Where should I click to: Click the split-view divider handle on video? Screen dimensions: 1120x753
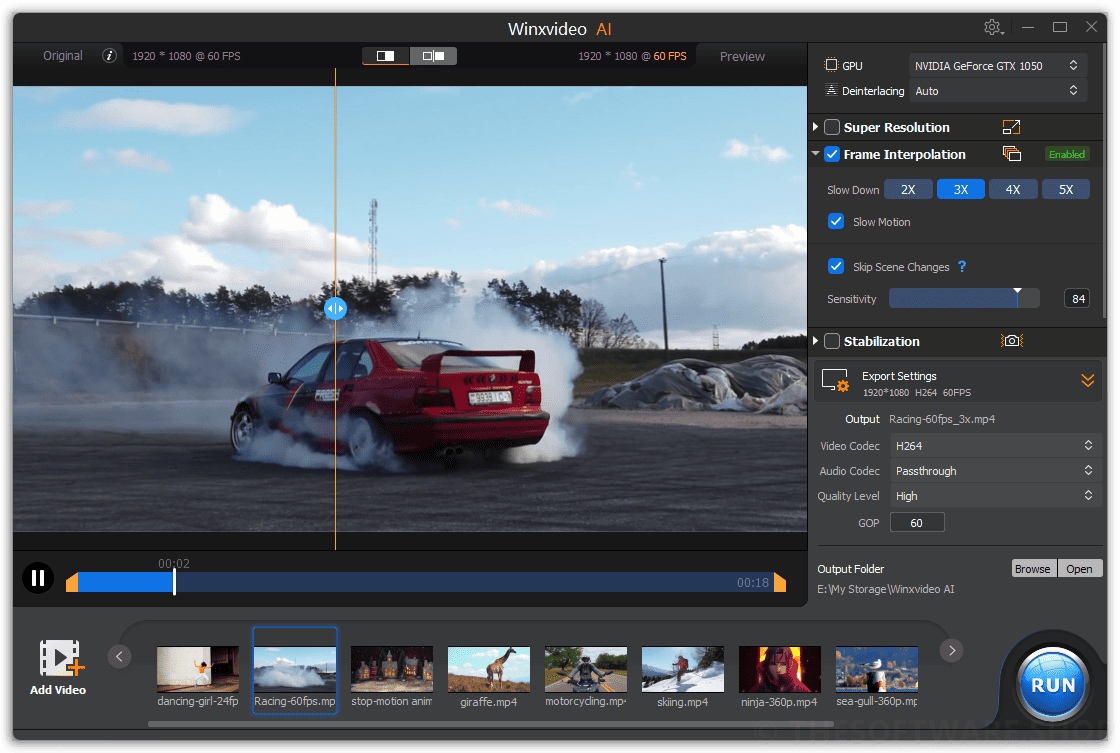pyautogui.click(x=336, y=309)
